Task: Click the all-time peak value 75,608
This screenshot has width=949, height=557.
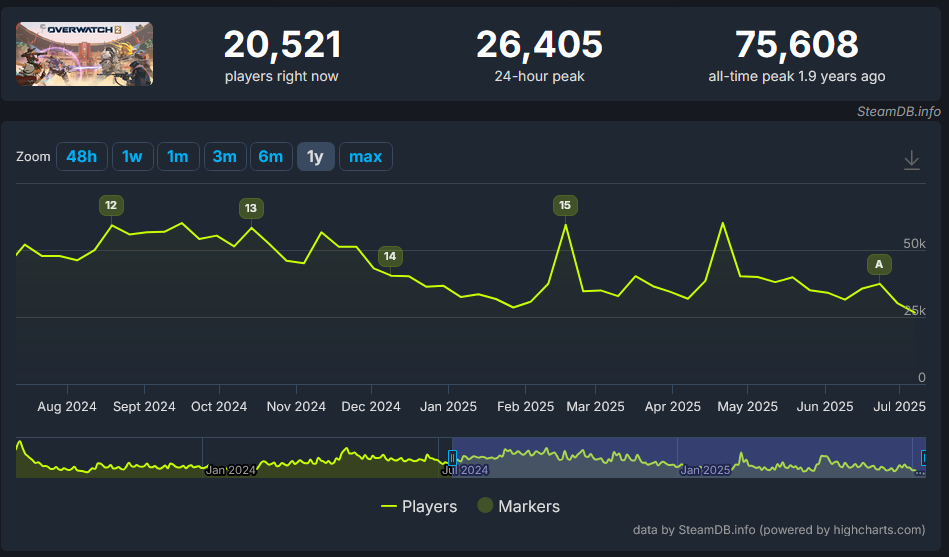Action: click(796, 45)
